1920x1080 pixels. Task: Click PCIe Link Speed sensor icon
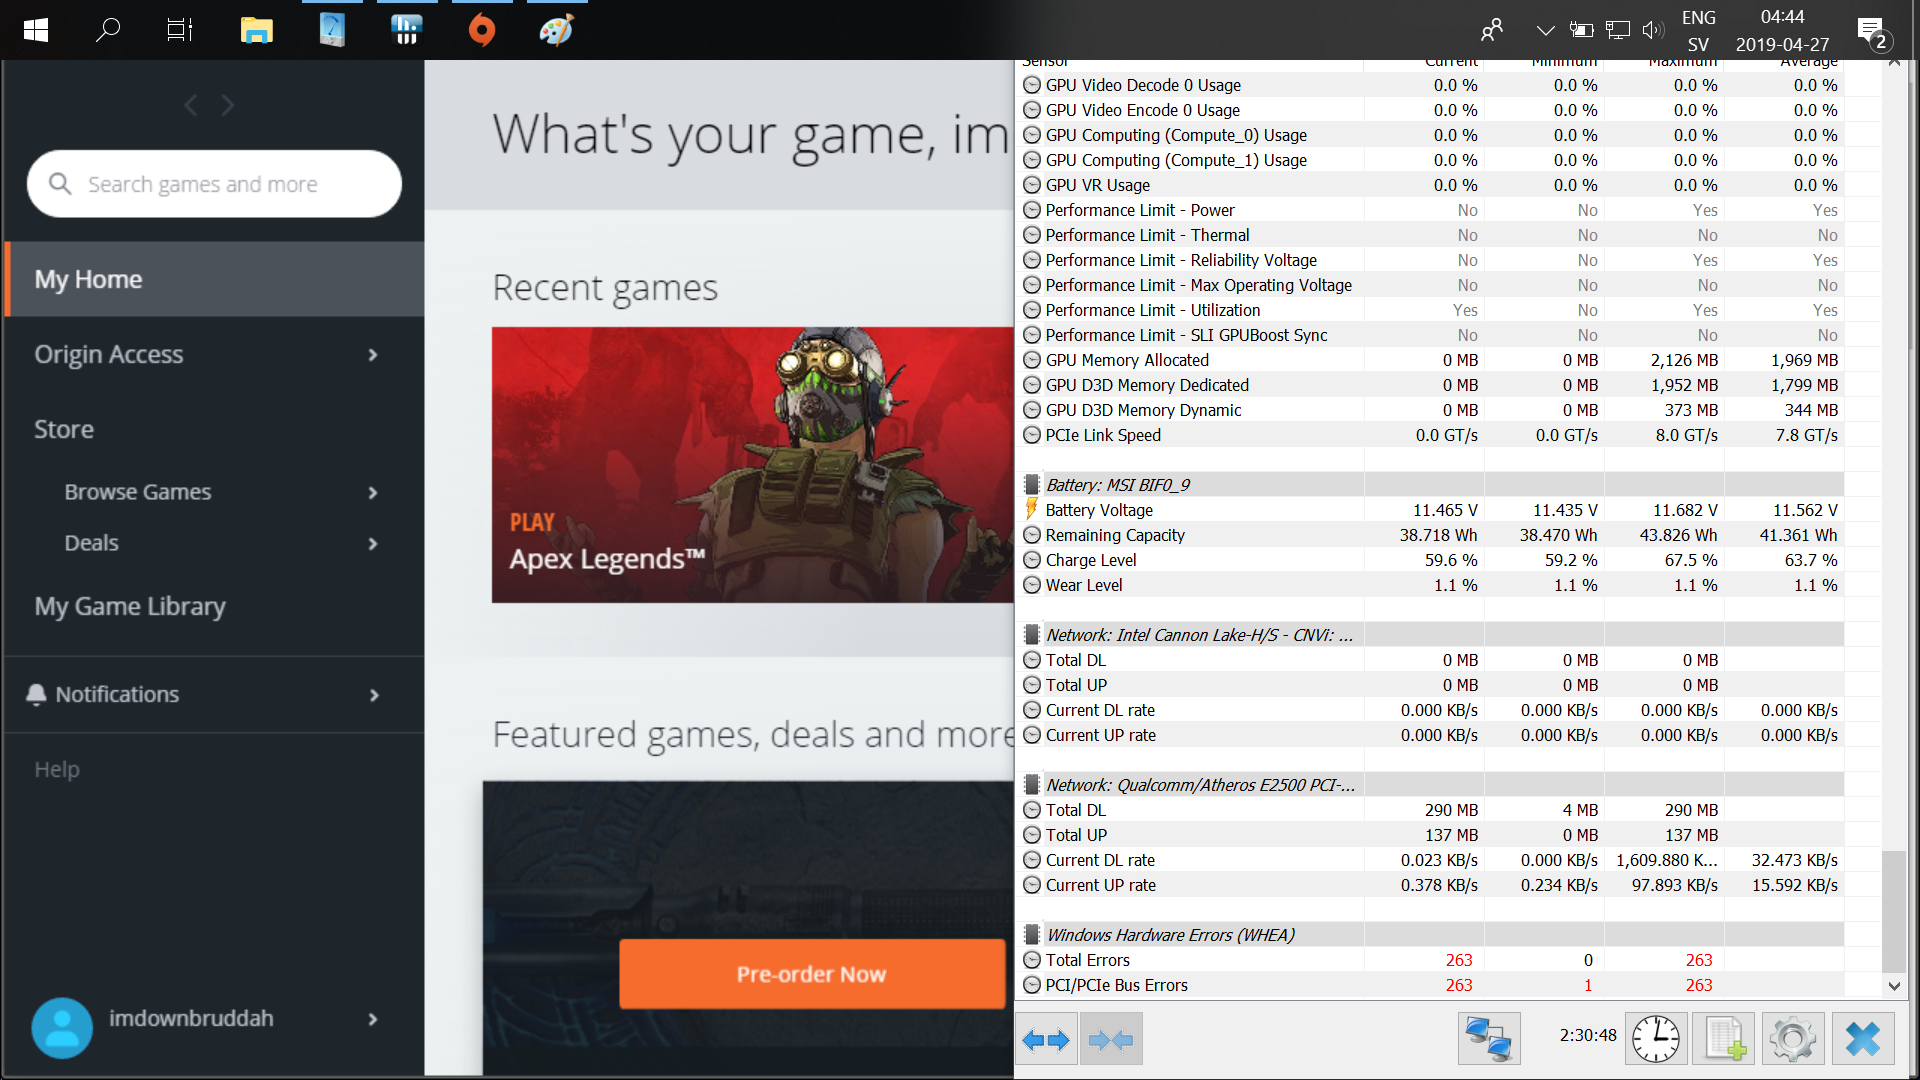click(1032, 435)
